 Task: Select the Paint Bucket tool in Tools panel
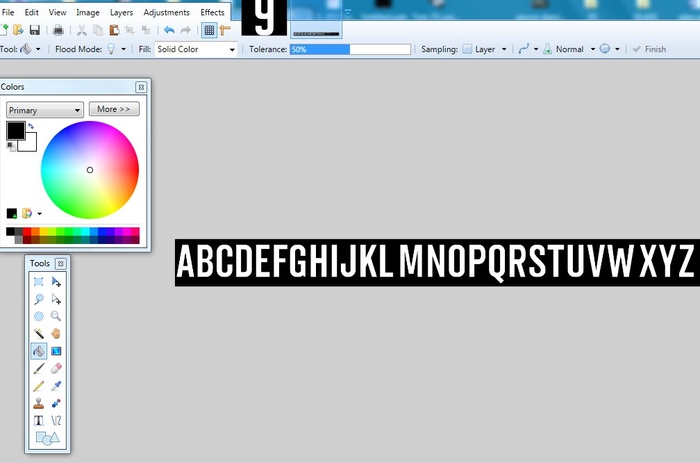[39, 351]
